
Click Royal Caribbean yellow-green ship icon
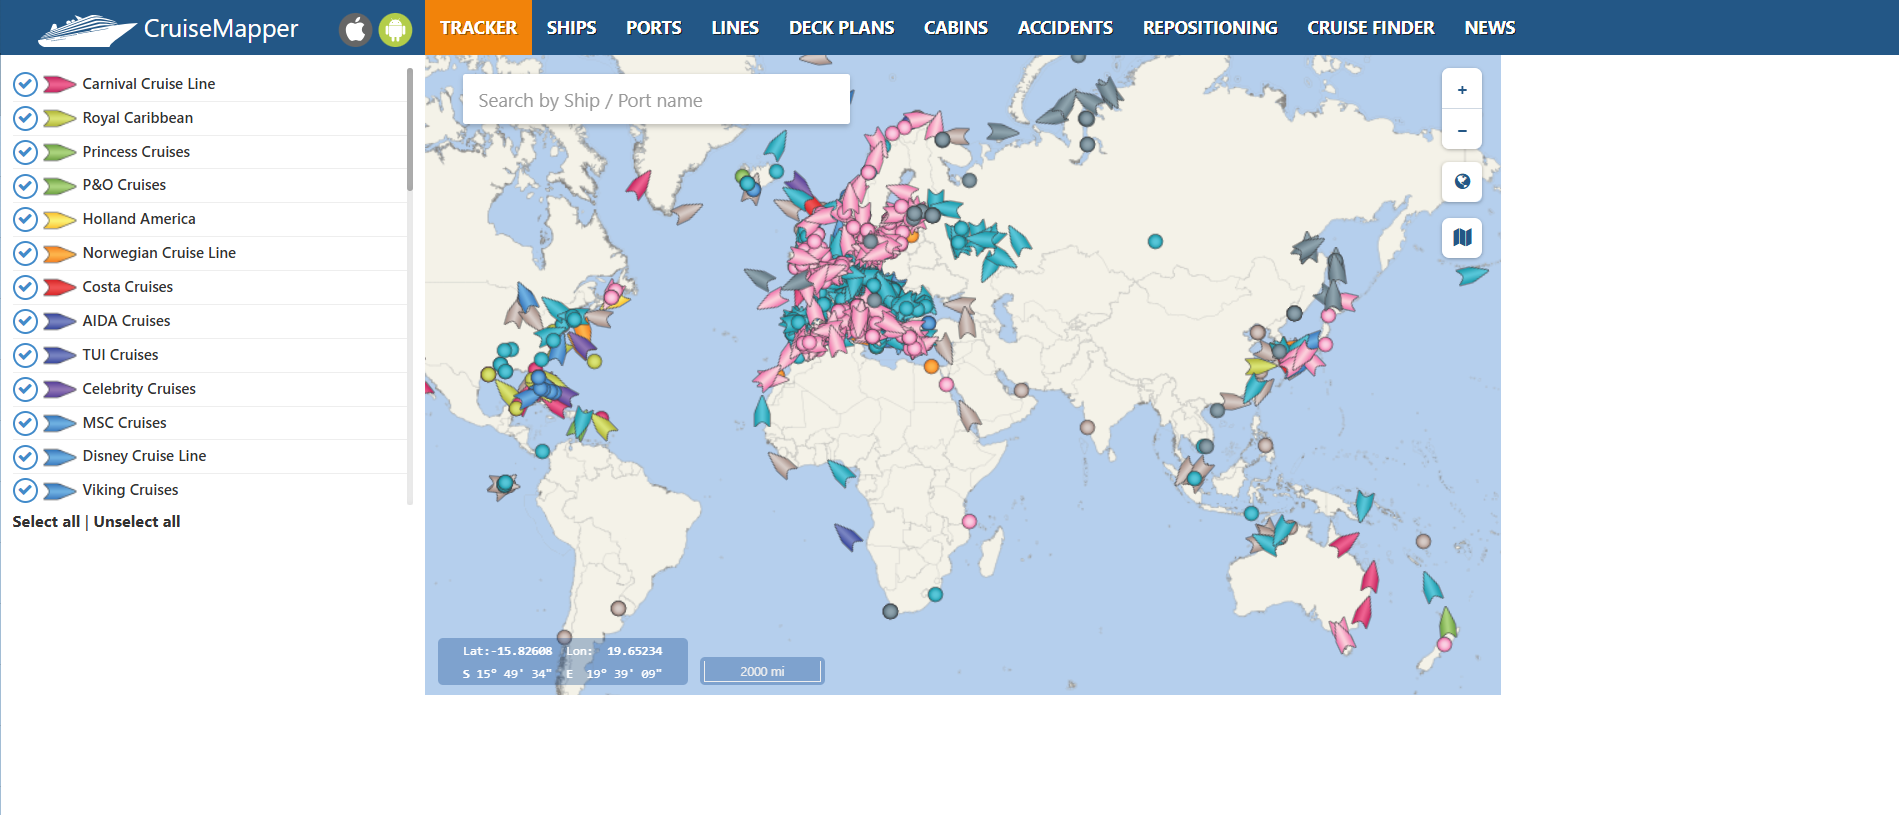point(60,118)
